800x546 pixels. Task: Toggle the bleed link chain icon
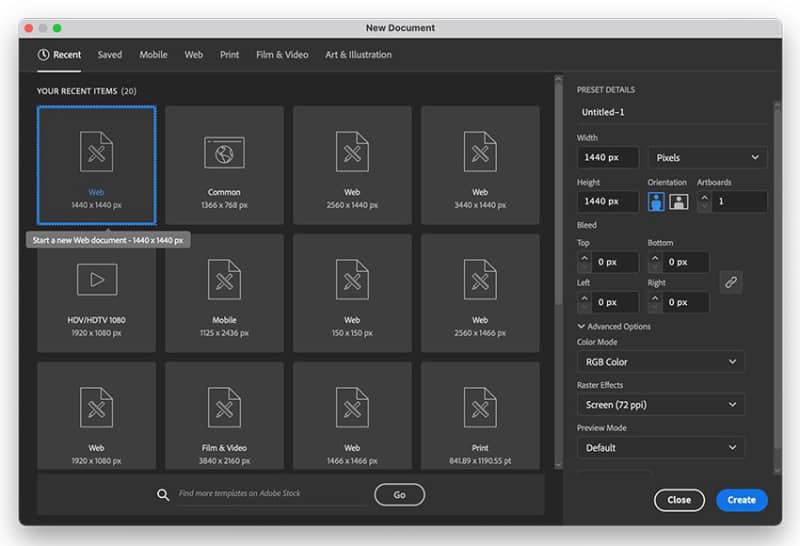(x=731, y=282)
